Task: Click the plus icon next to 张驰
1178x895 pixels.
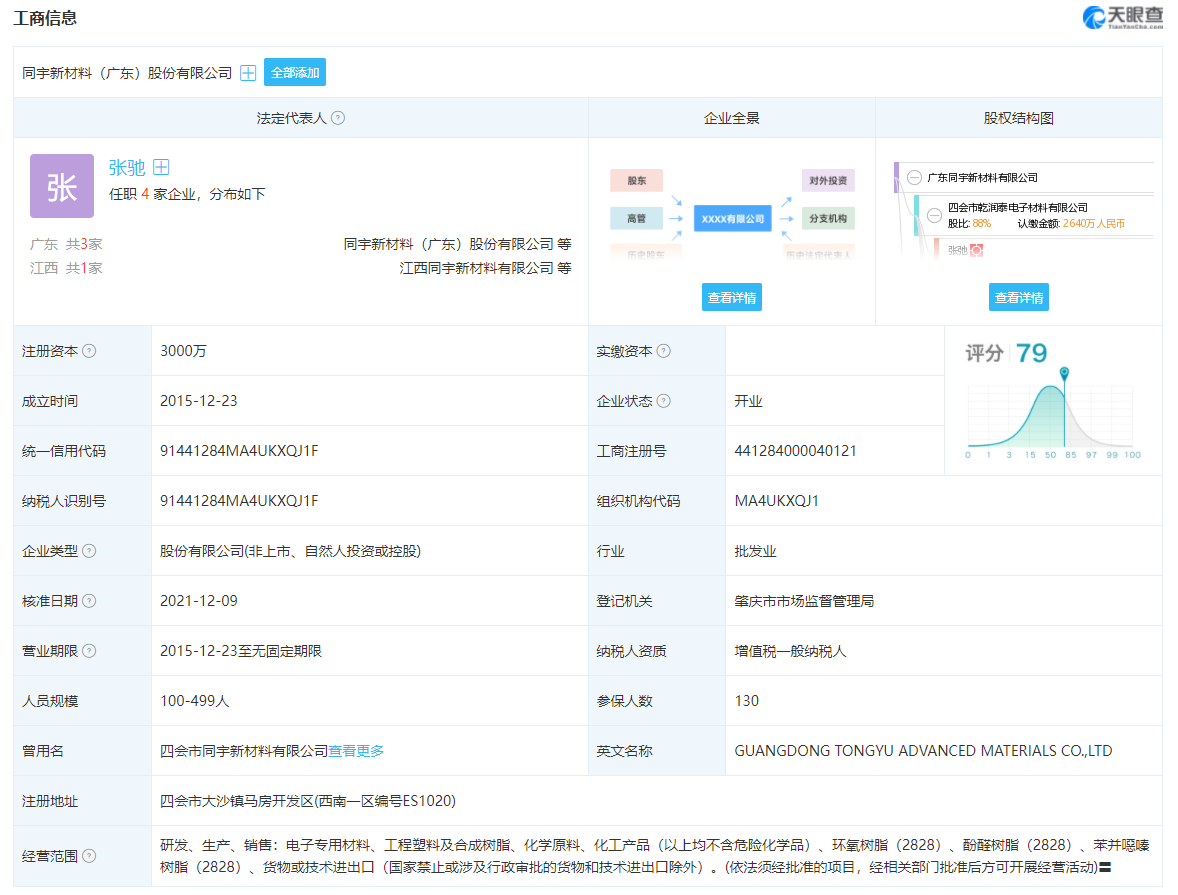Action: click(161, 168)
